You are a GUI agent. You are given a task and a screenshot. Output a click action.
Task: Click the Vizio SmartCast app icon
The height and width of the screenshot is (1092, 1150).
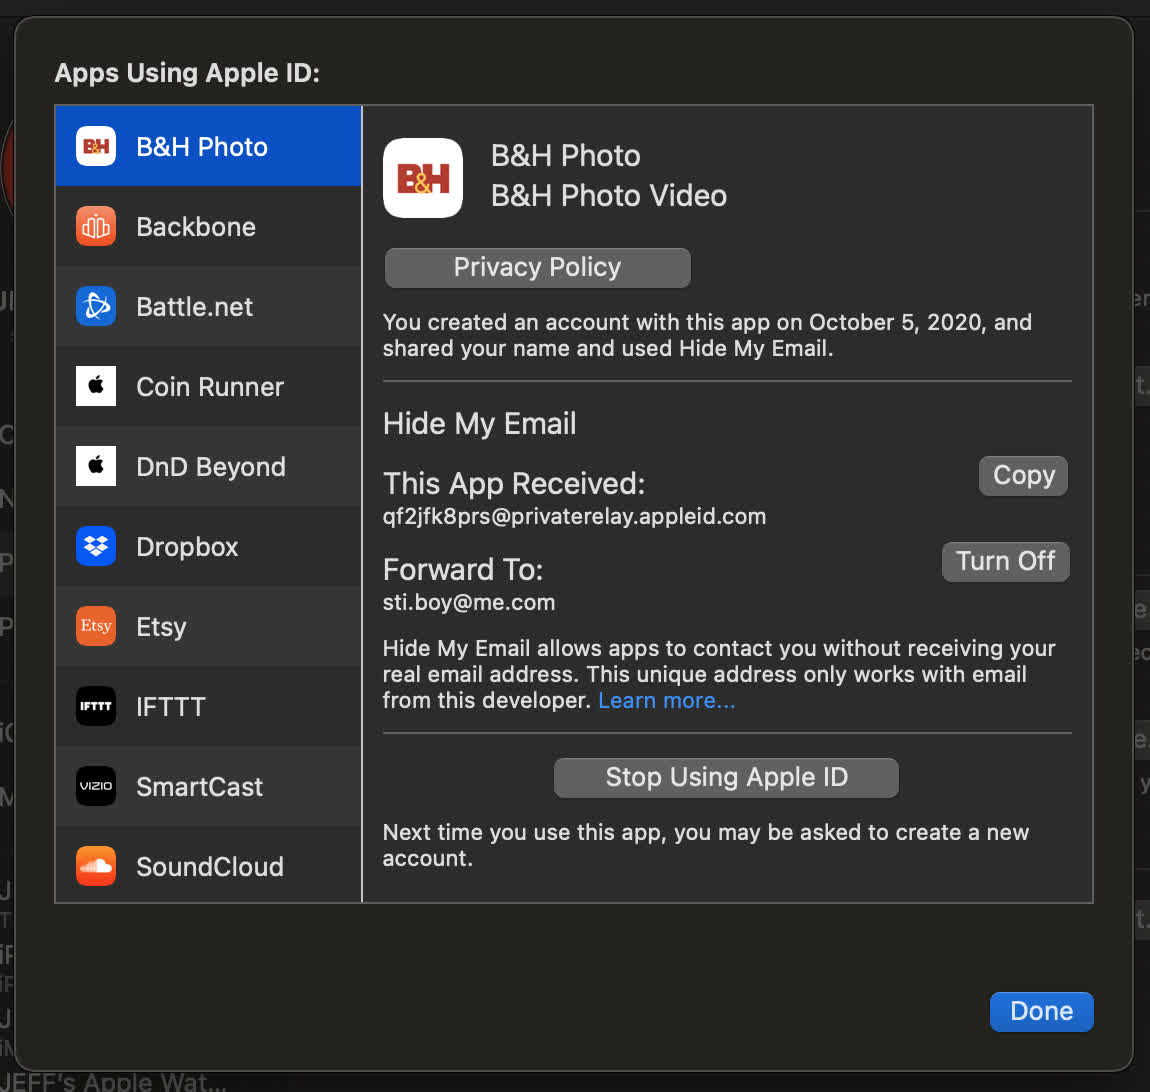point(96,785)
